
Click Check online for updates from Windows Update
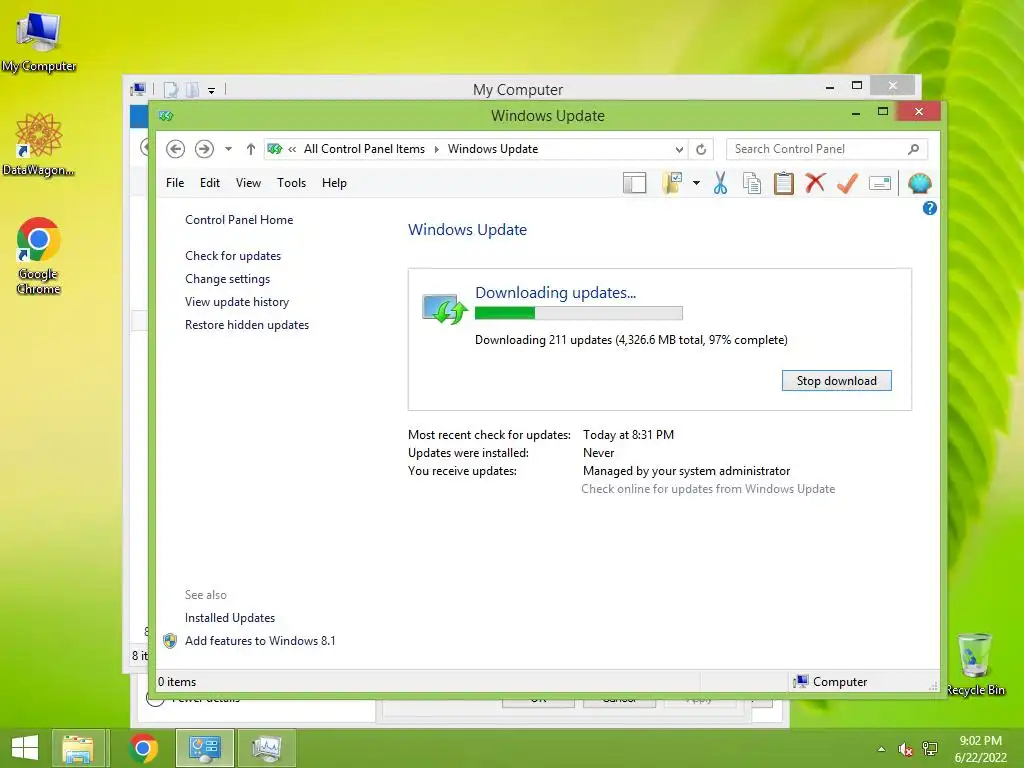pos(708,489)
